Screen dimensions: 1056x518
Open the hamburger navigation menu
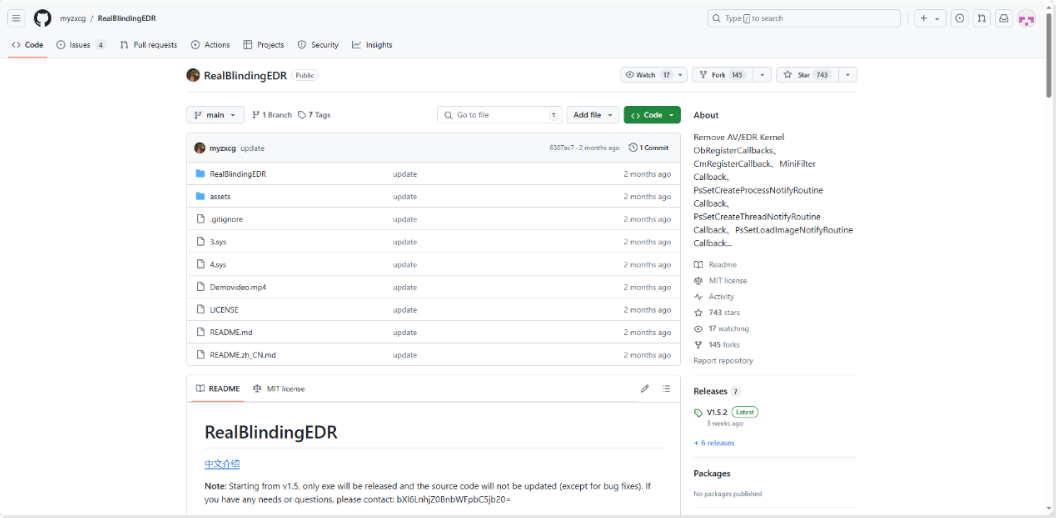pos(16,18)
